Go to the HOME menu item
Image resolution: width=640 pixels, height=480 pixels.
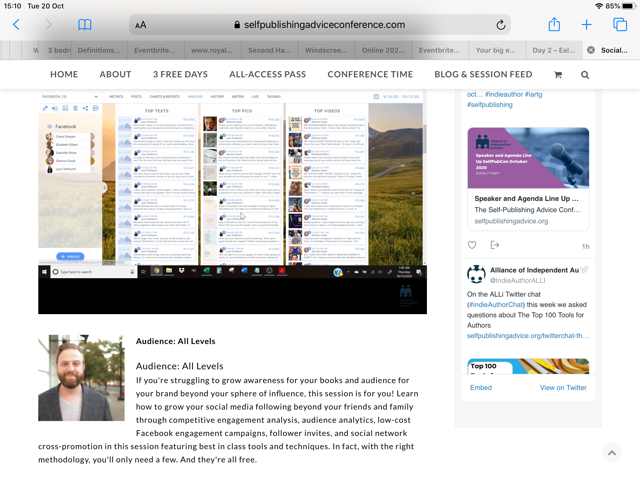[x=64, y=74]
